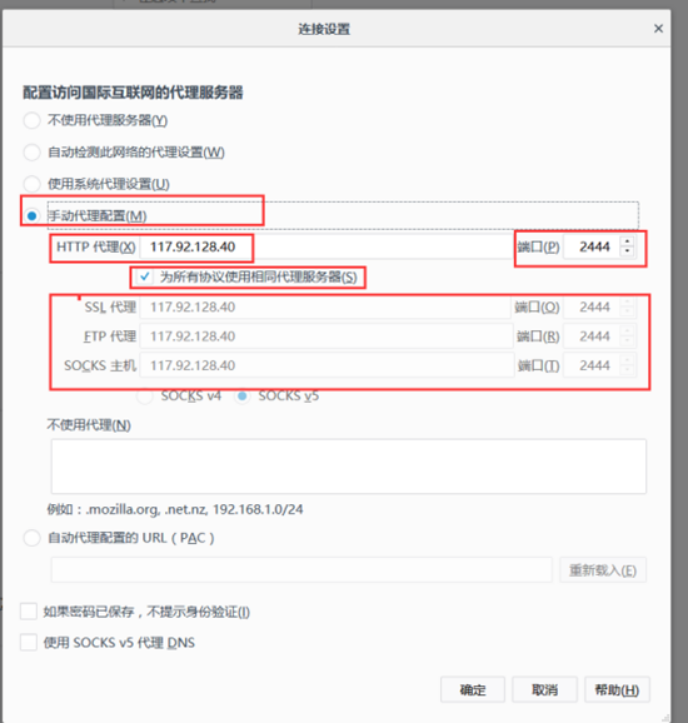The height and width of the screenshot is (723, 688).
Task: Select 手动代理配置 radio button
Action: pos(32,216)
